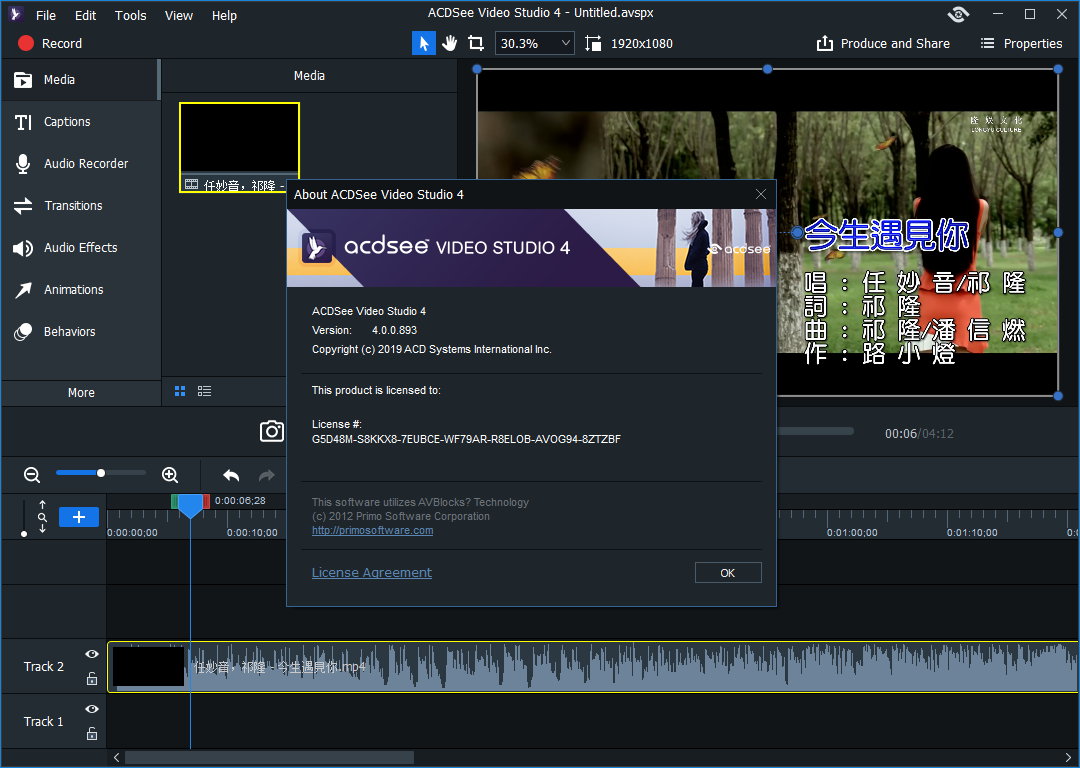Click the Track 1 label
The image size is (1080, 768).
click(x=43, y=722)
